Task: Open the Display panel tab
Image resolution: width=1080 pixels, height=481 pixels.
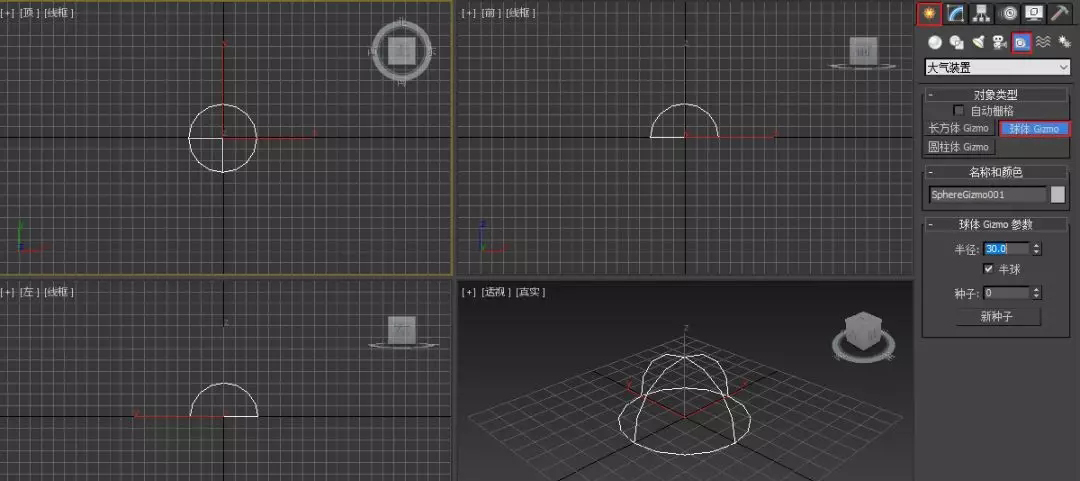Action: (1034, 12)
